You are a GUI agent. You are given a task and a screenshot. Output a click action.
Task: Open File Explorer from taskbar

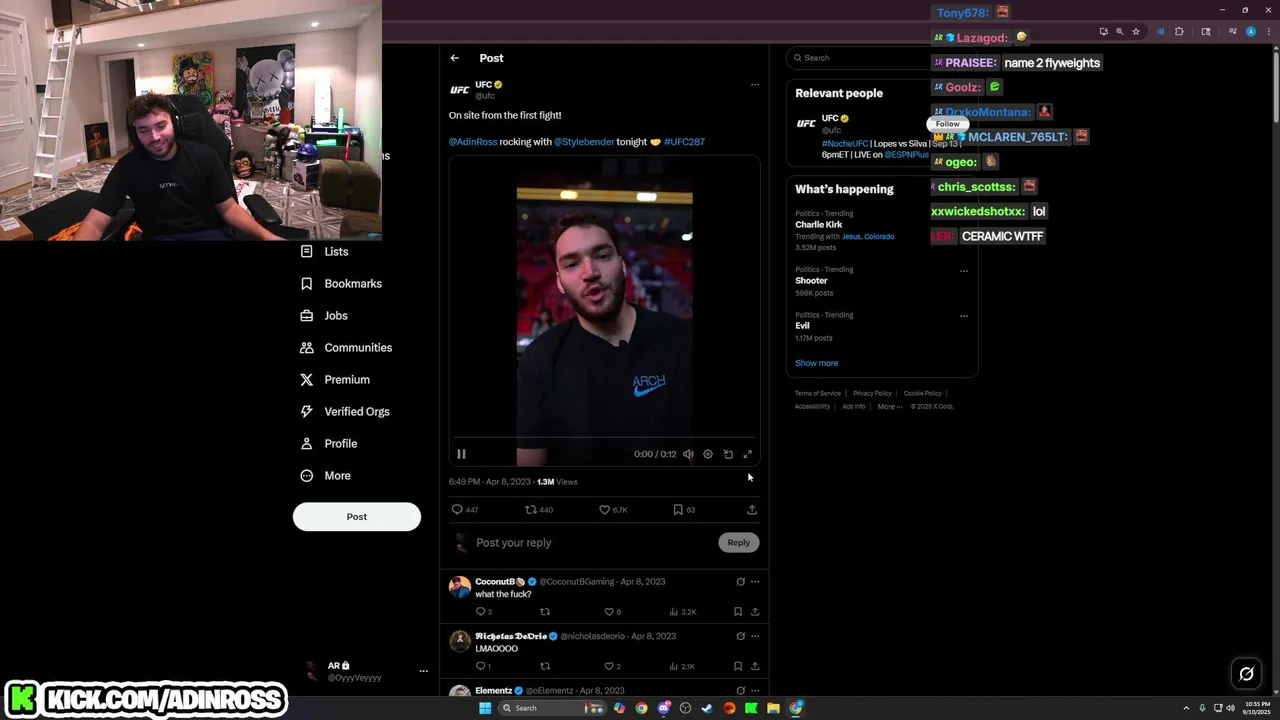pyautogui.click(x=773, y=708)
